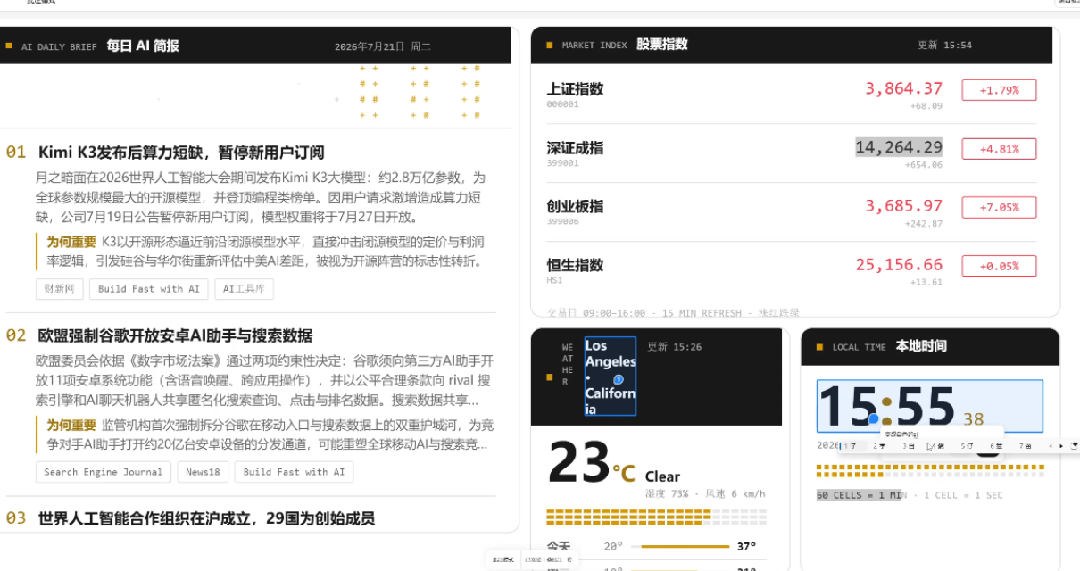Click the 38 seconds counter

pos(973,419)
